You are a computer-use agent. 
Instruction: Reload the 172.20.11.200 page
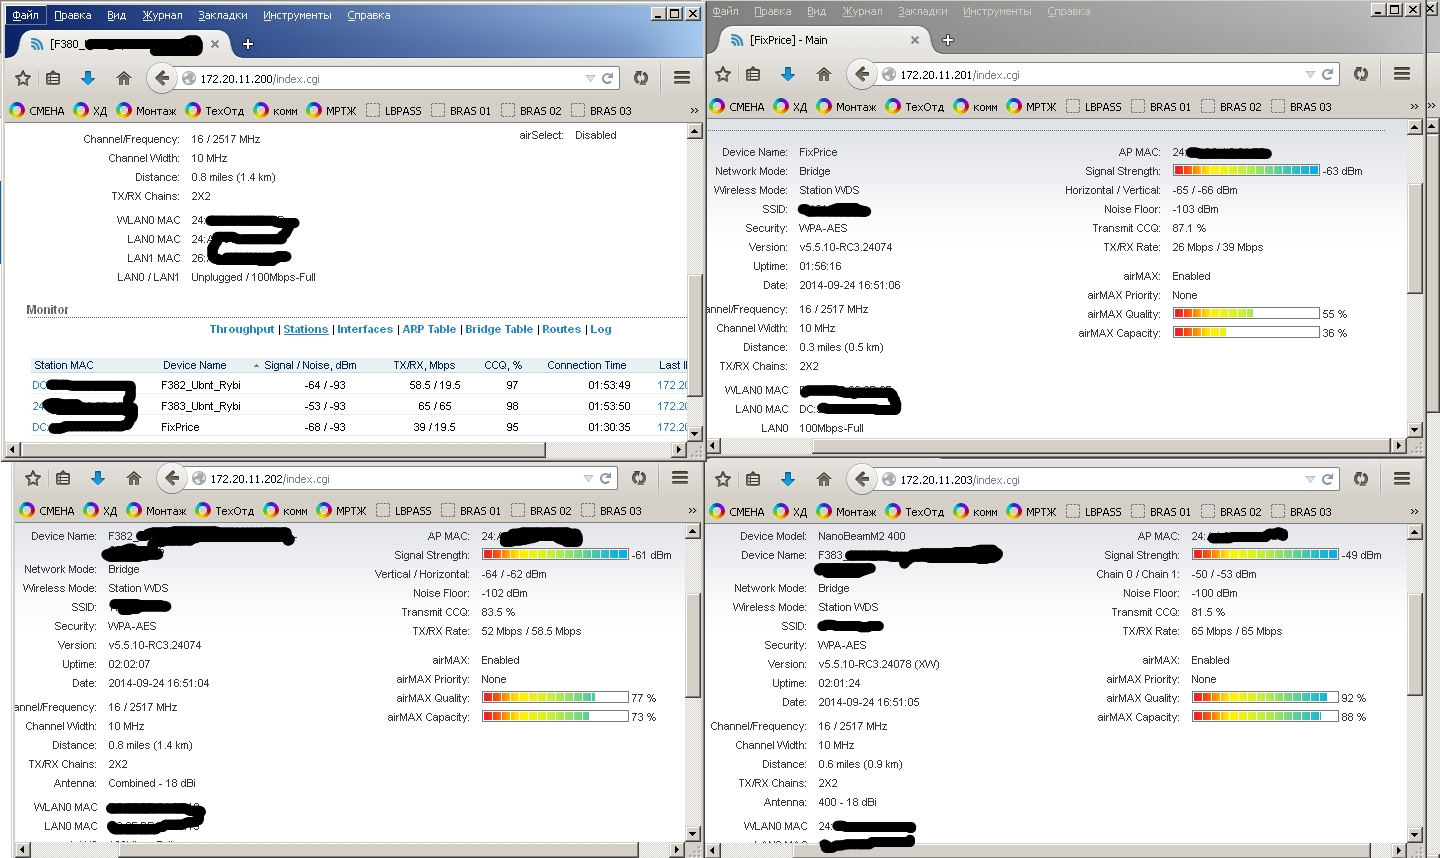pyautogui.click(x=607, y=78)
